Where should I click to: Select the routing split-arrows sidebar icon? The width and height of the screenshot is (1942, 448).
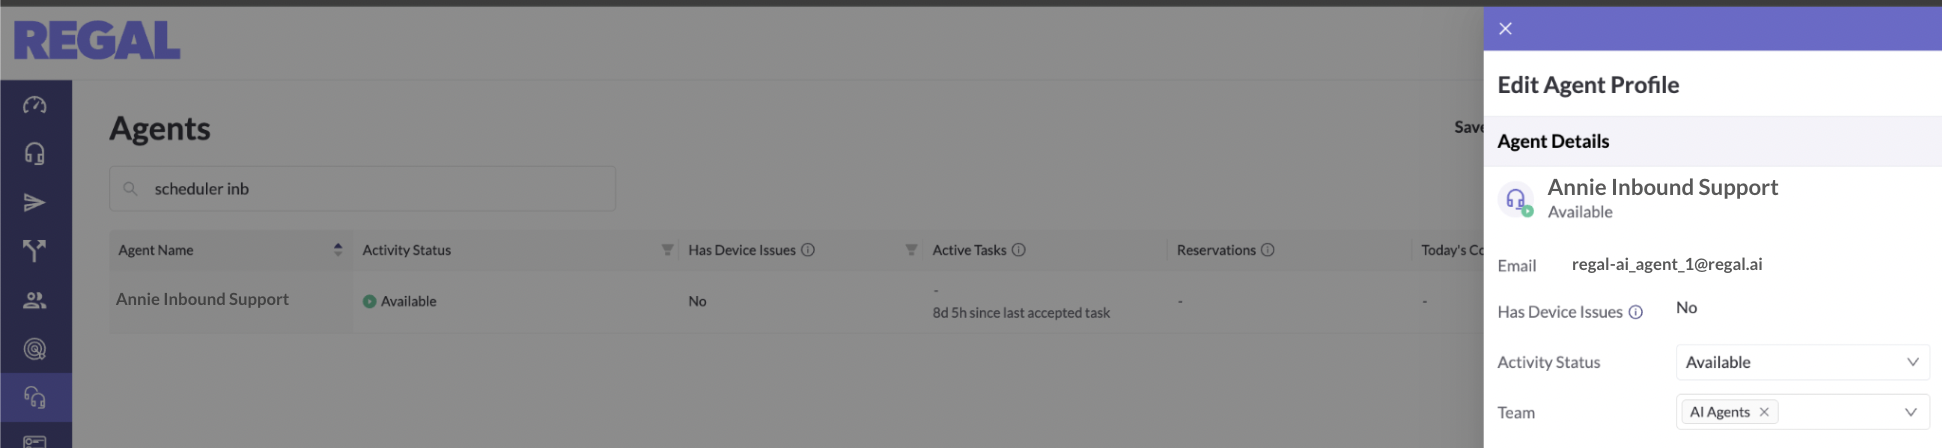[x=35, y=251]
